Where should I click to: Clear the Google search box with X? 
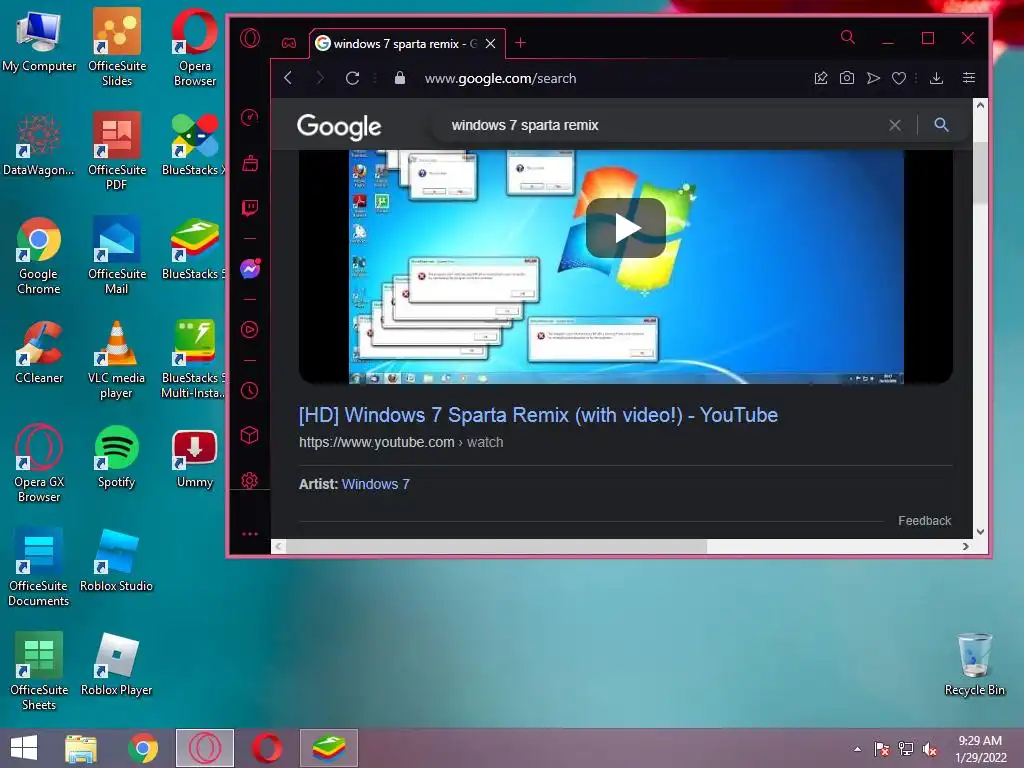coord(895,125)
